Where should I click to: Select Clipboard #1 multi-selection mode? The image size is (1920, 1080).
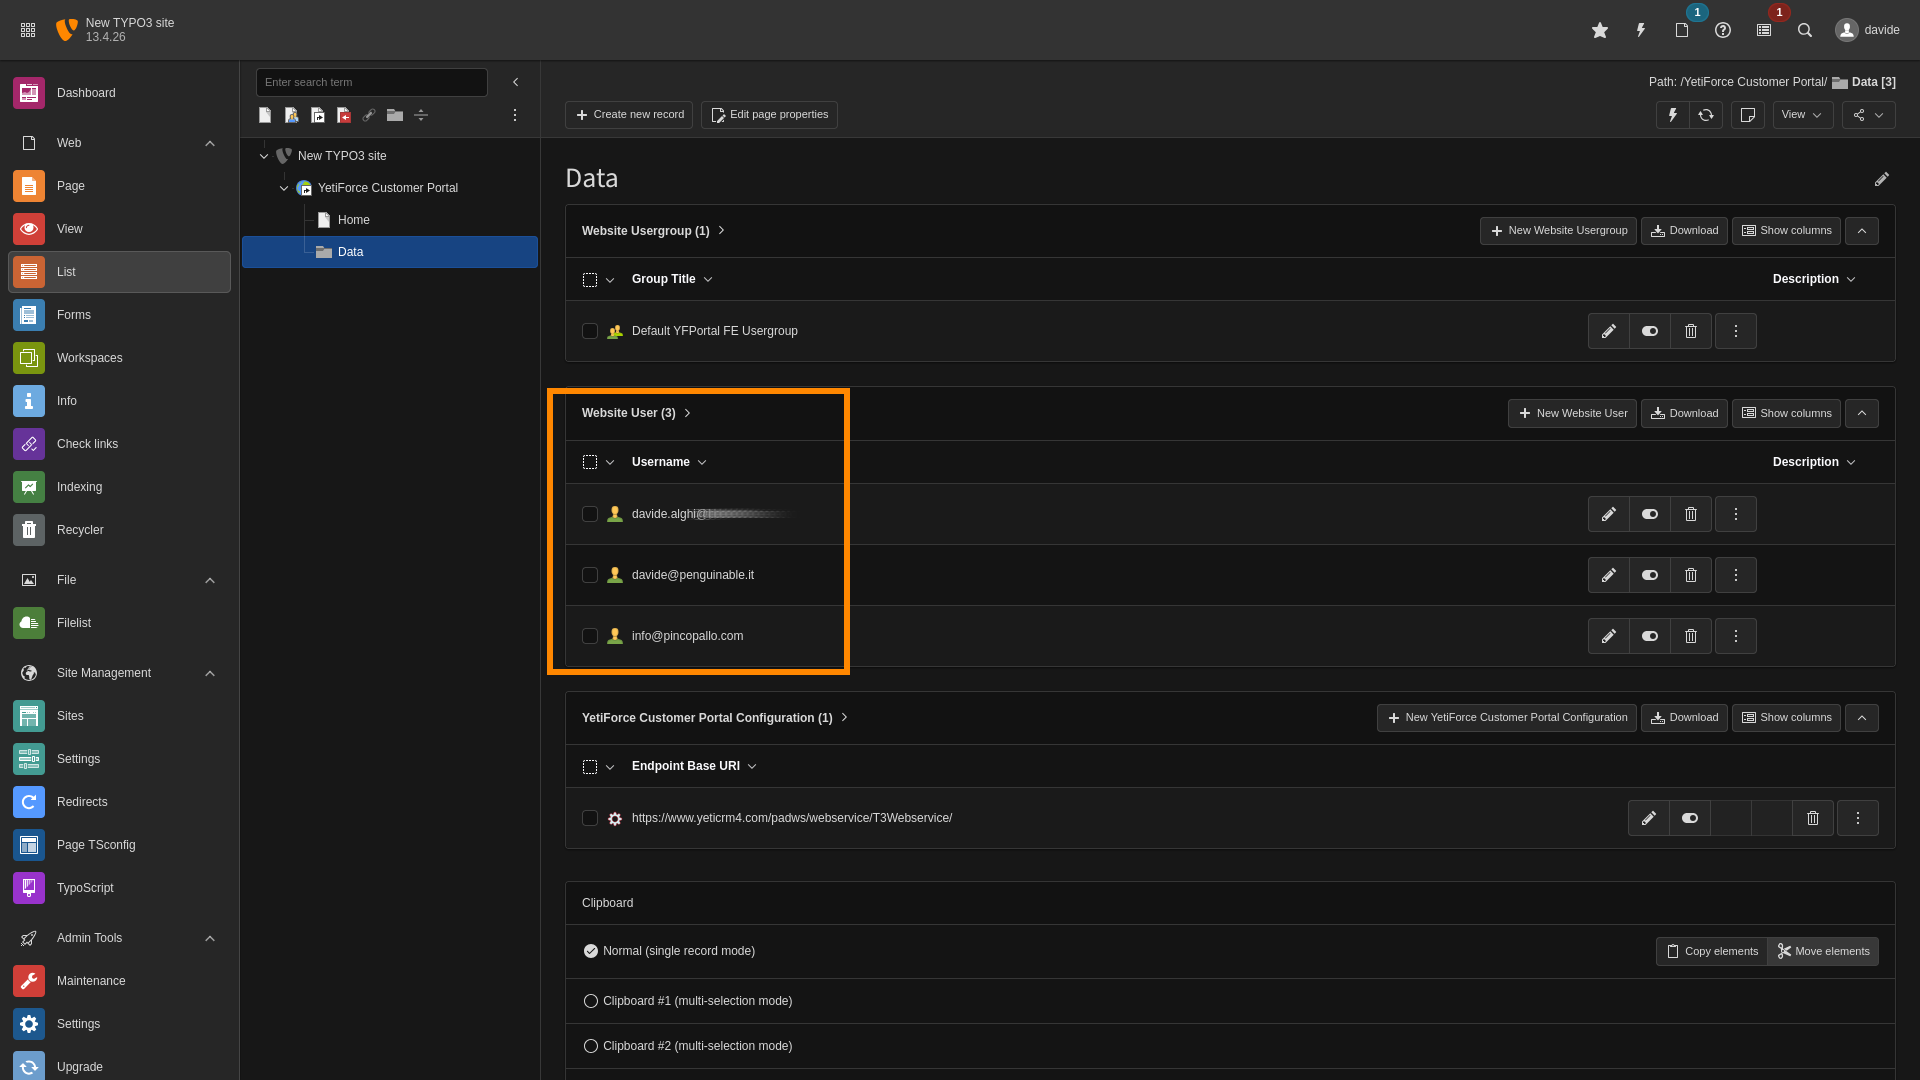pos(591,1001)
